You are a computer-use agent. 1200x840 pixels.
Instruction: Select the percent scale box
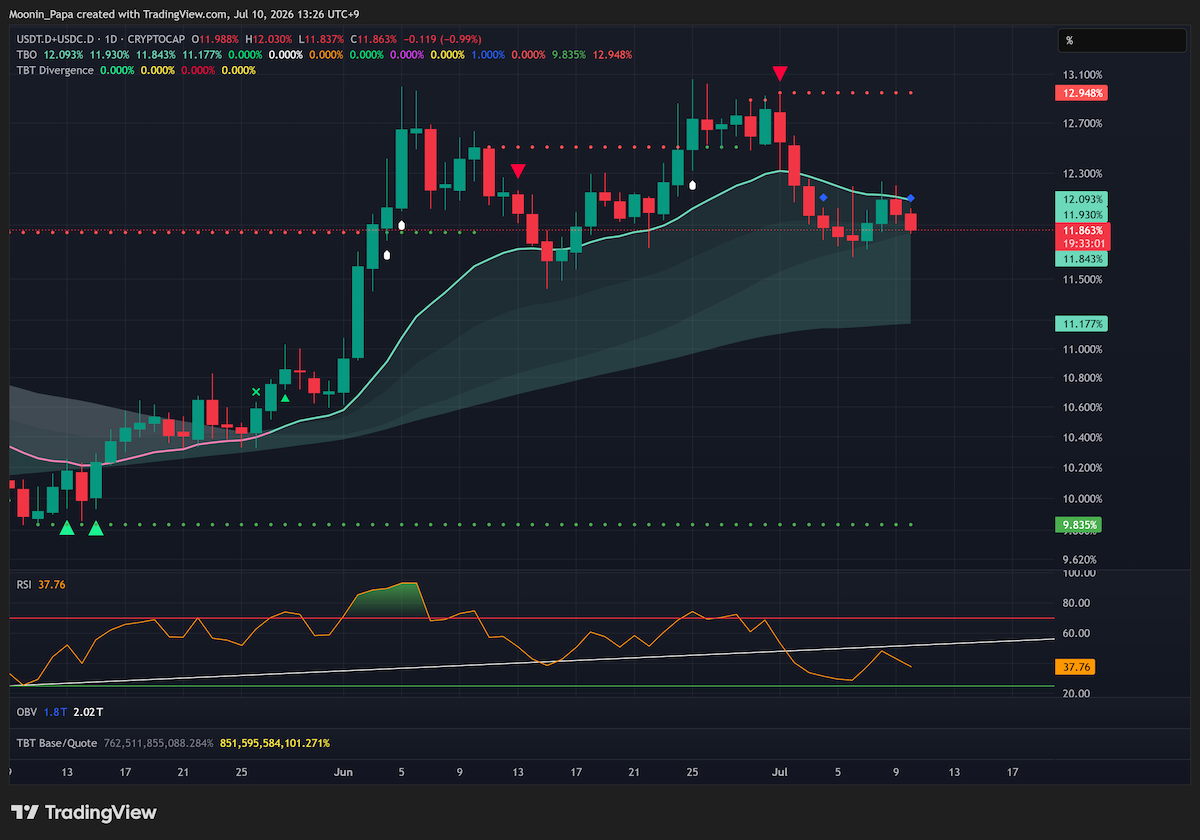(1123, 41)
